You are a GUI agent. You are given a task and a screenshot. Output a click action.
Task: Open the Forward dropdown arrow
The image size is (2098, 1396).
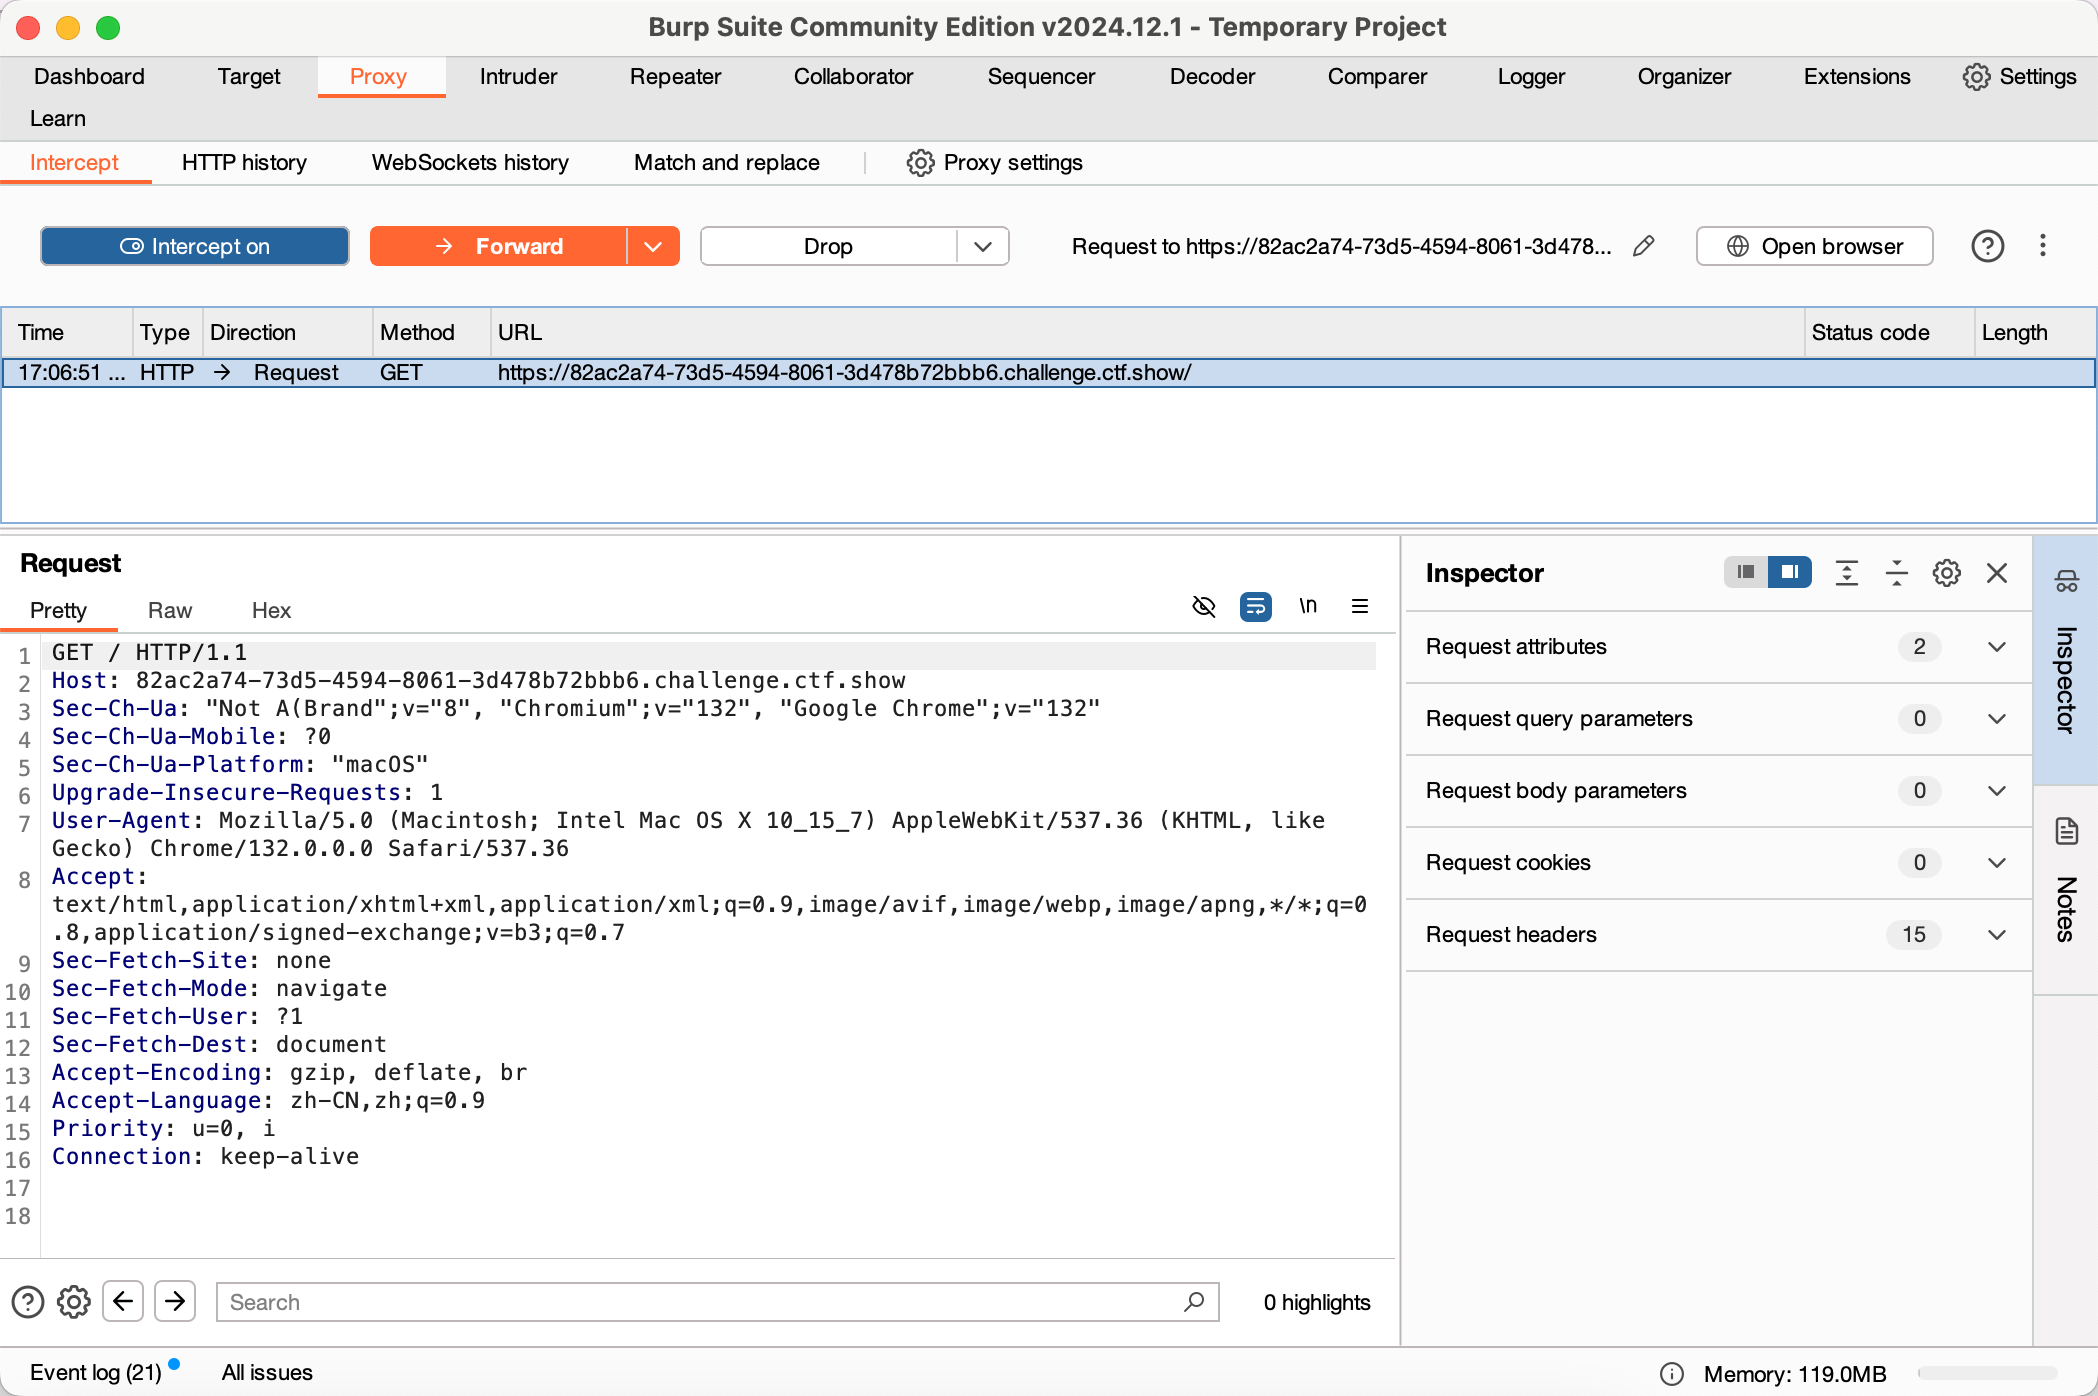coord(653,246)
